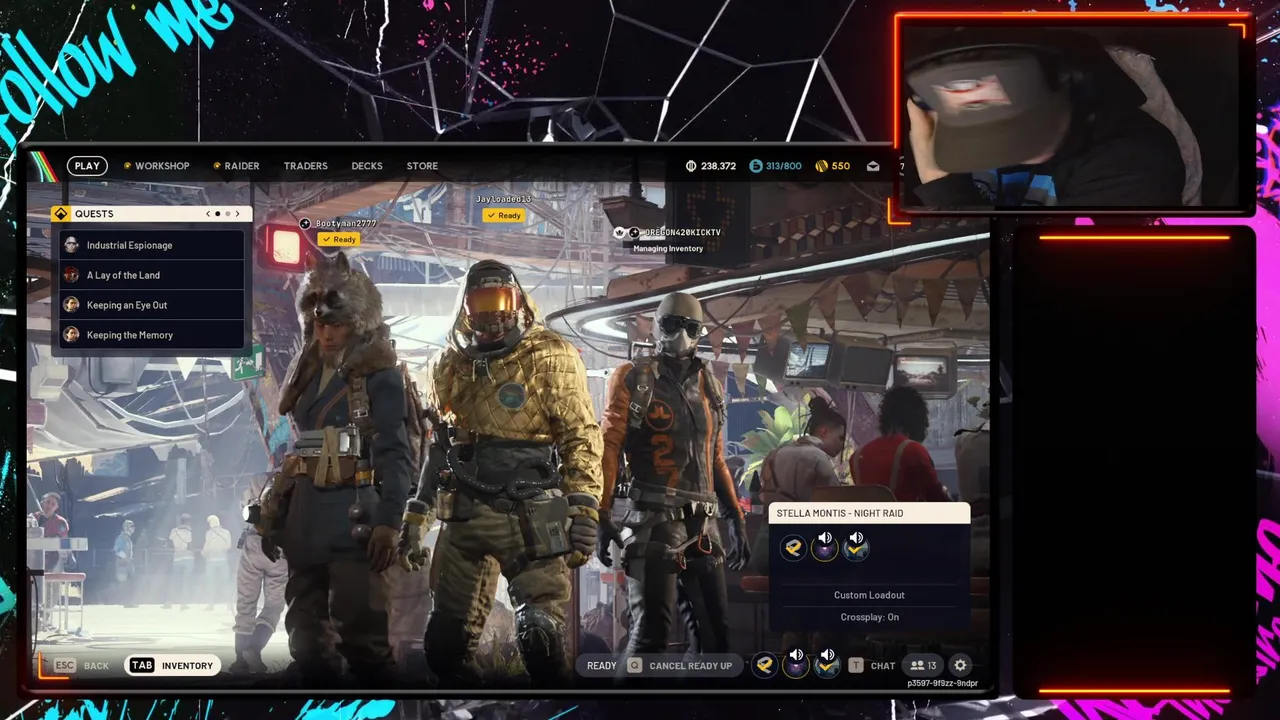The image size is (1280, 720).
Task: Click Jayloaded13 player name tag
Action: click(x=503, y=200)
